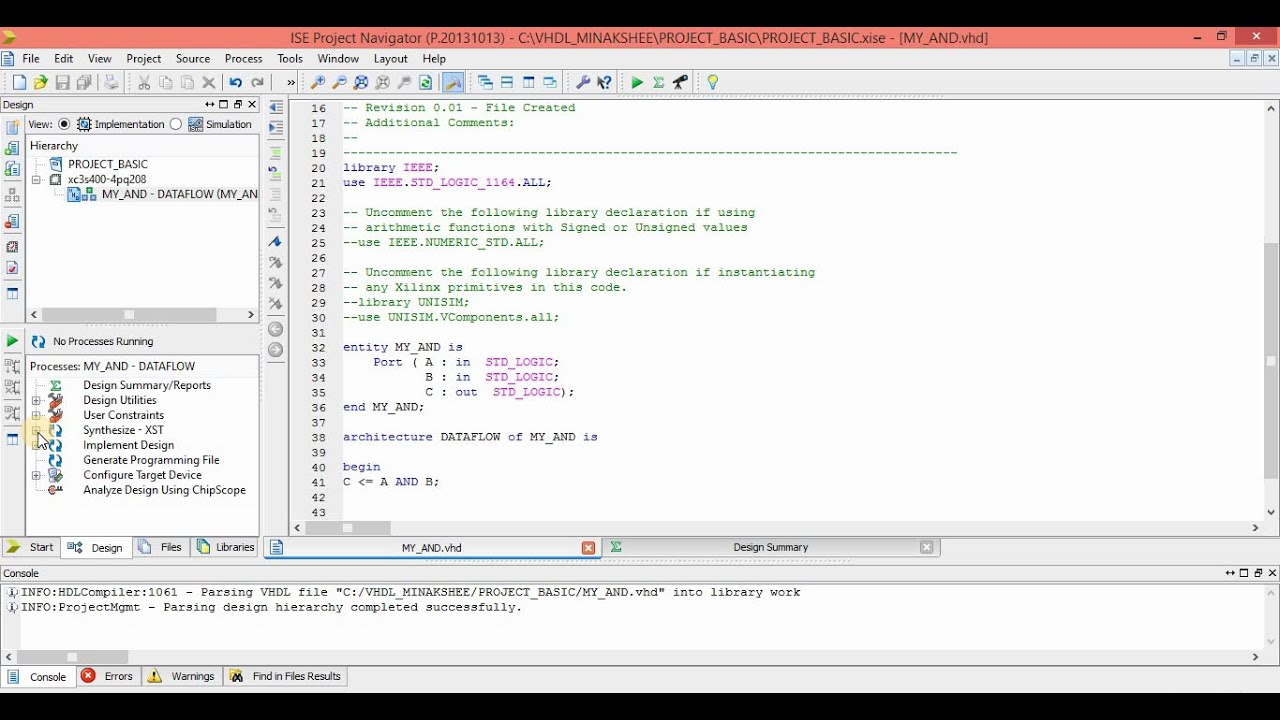Expand the Configure Target Device process
1280x720 pixels.
[x=36, y=475]
